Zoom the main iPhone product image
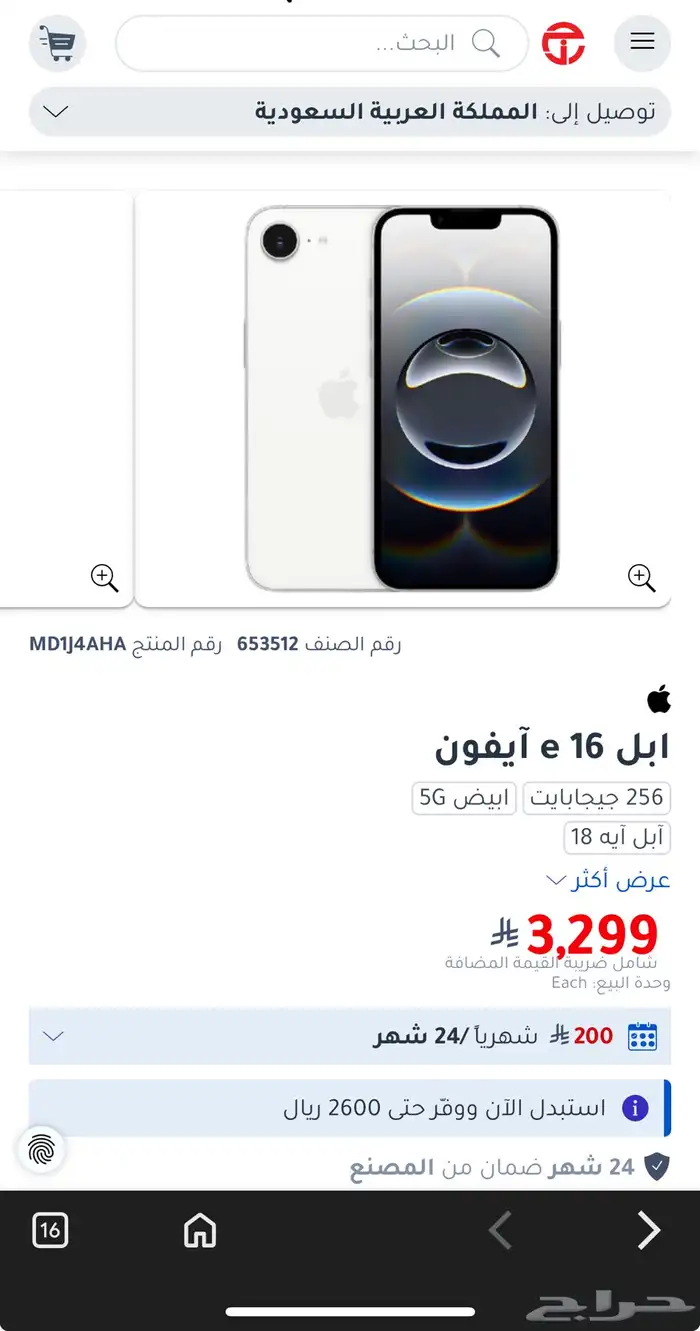Screen dimensions: 700x1331 tap(641, 578)
